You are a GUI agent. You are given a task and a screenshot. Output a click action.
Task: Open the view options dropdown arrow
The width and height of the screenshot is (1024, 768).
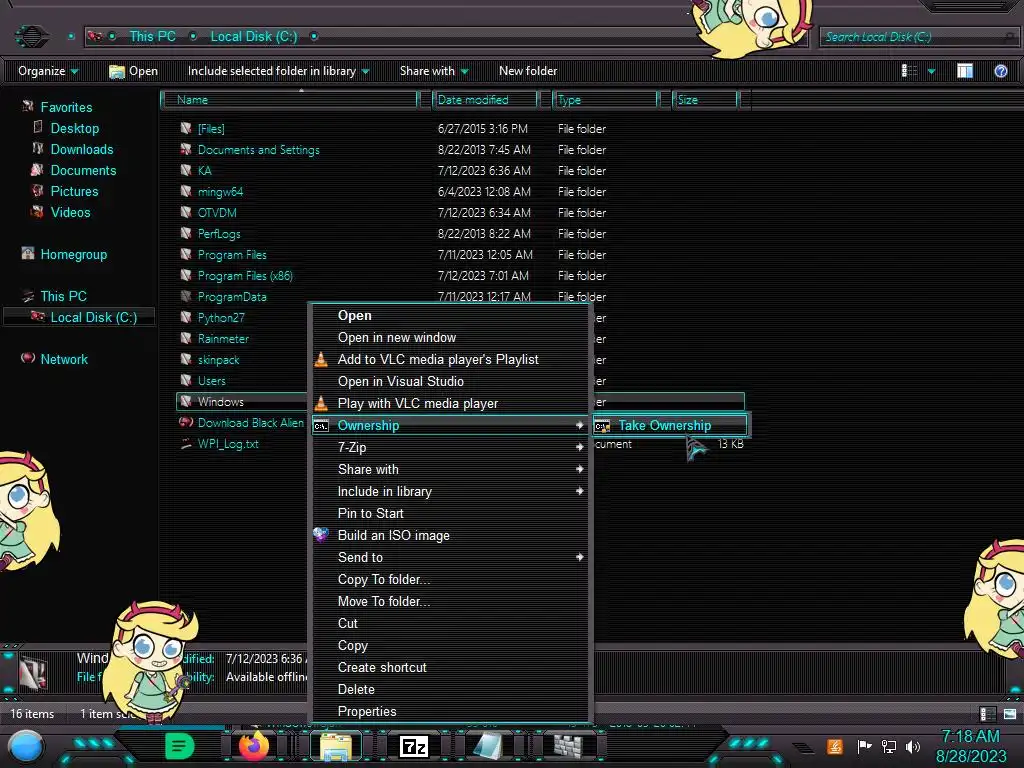tap(931, 71)
